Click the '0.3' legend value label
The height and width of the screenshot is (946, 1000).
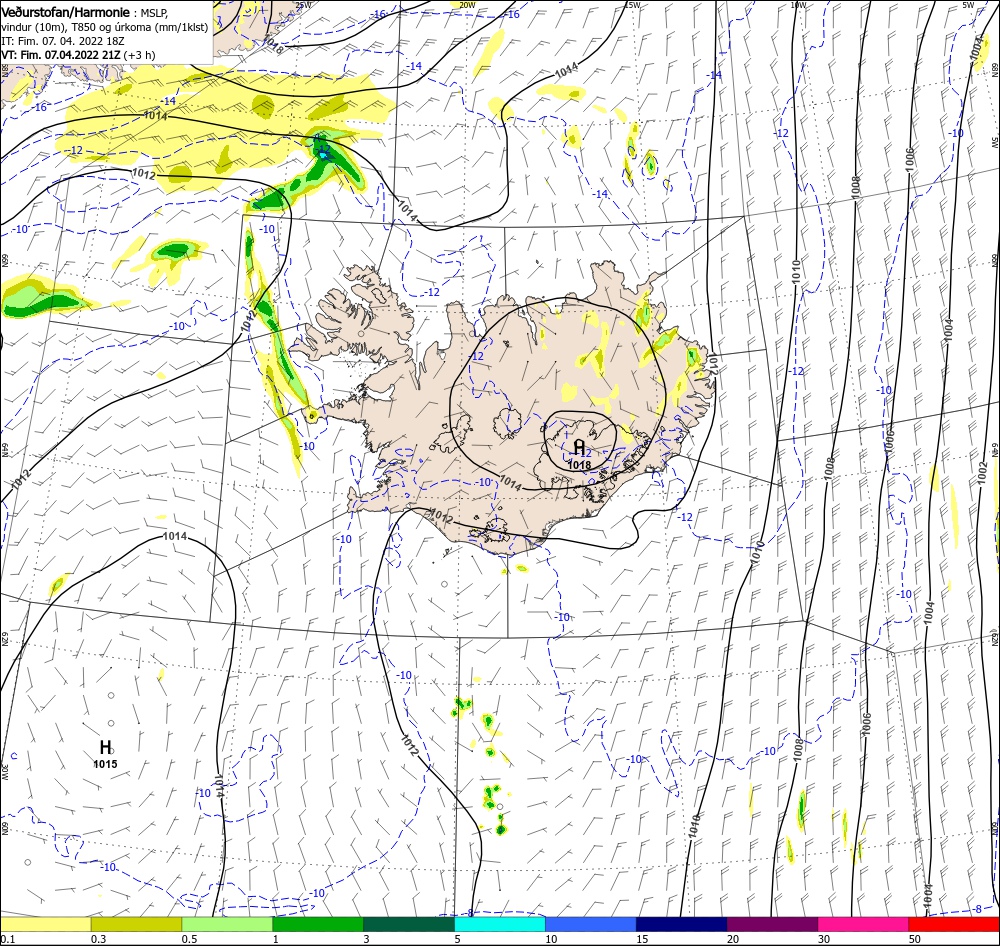point(99,939)
